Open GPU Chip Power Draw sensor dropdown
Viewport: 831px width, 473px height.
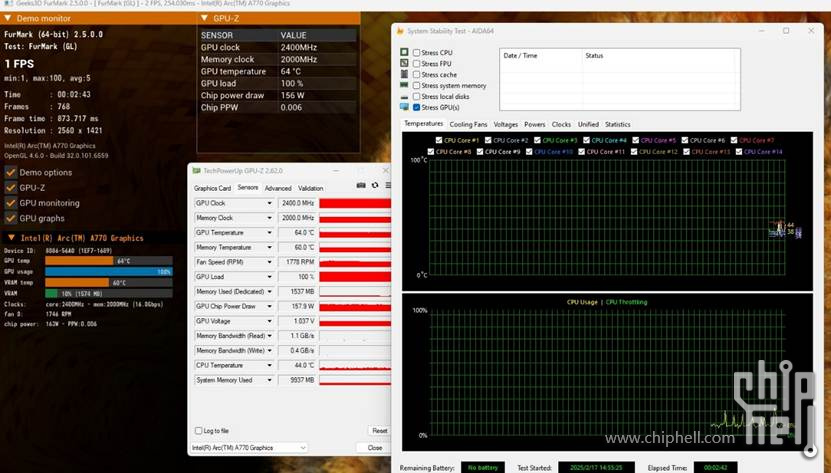pyautogui.click(x=269, y=306)
